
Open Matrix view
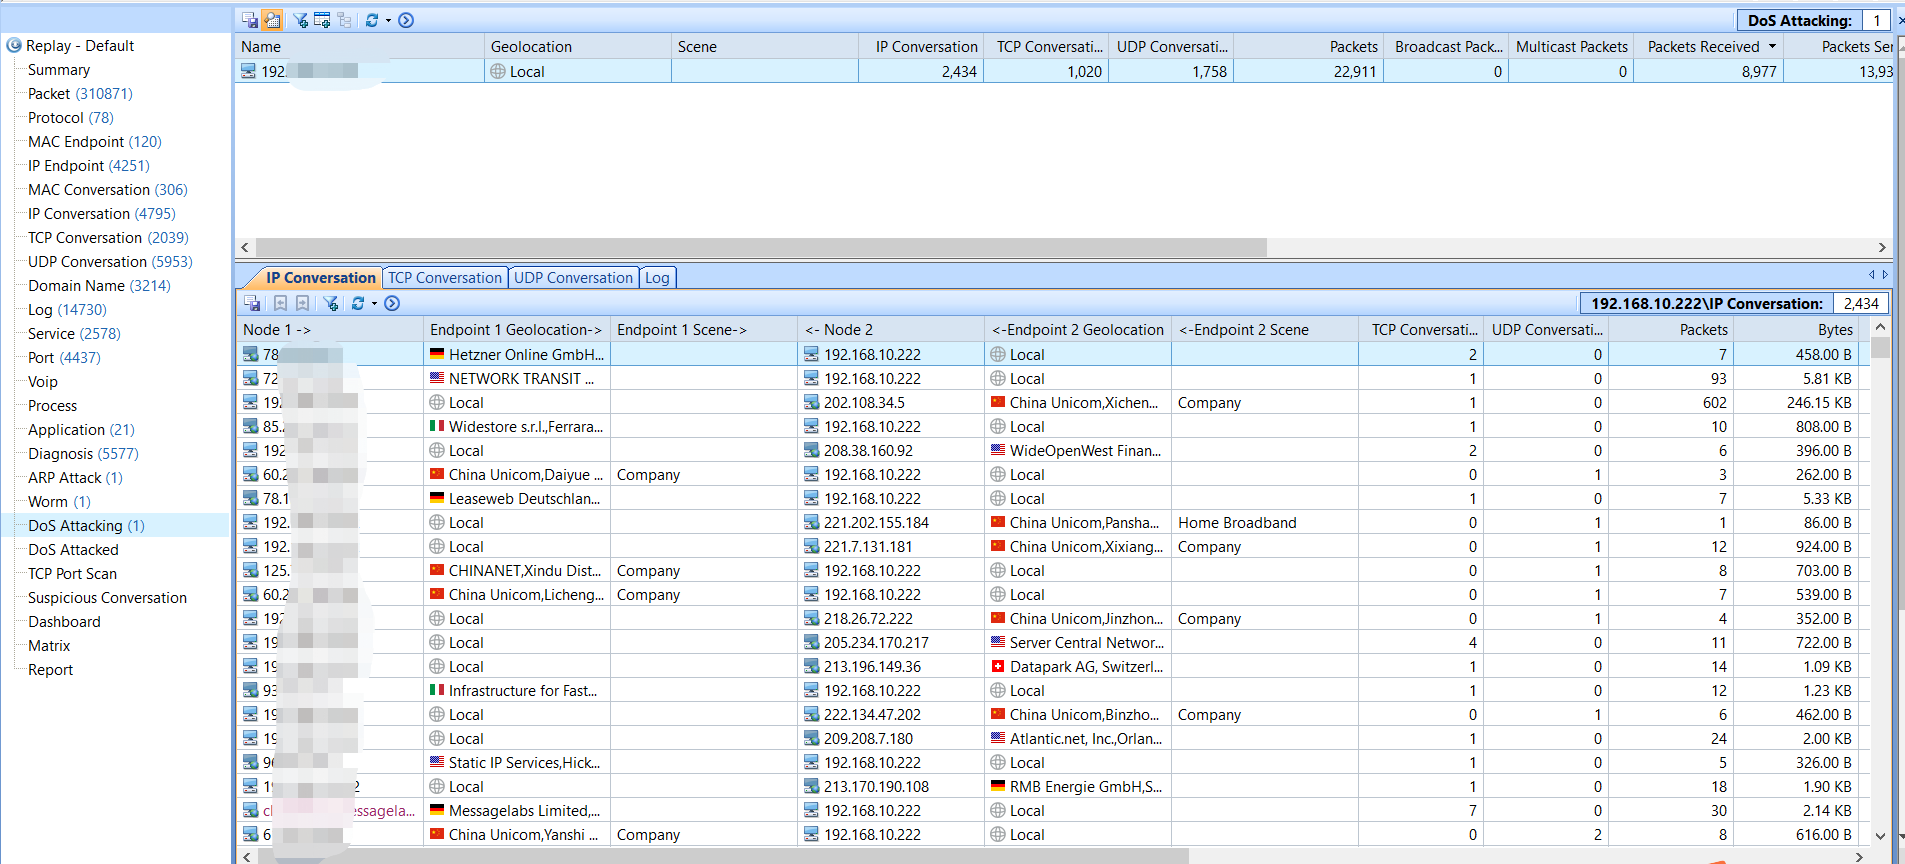49,646
